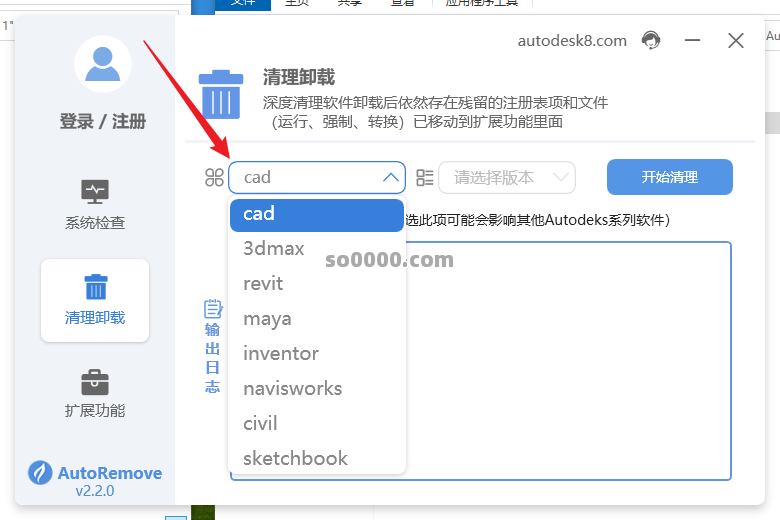The height and width of the screenshot is (520, 780).
Task: Pick inventor from the dropdown list
Action: 281,354
